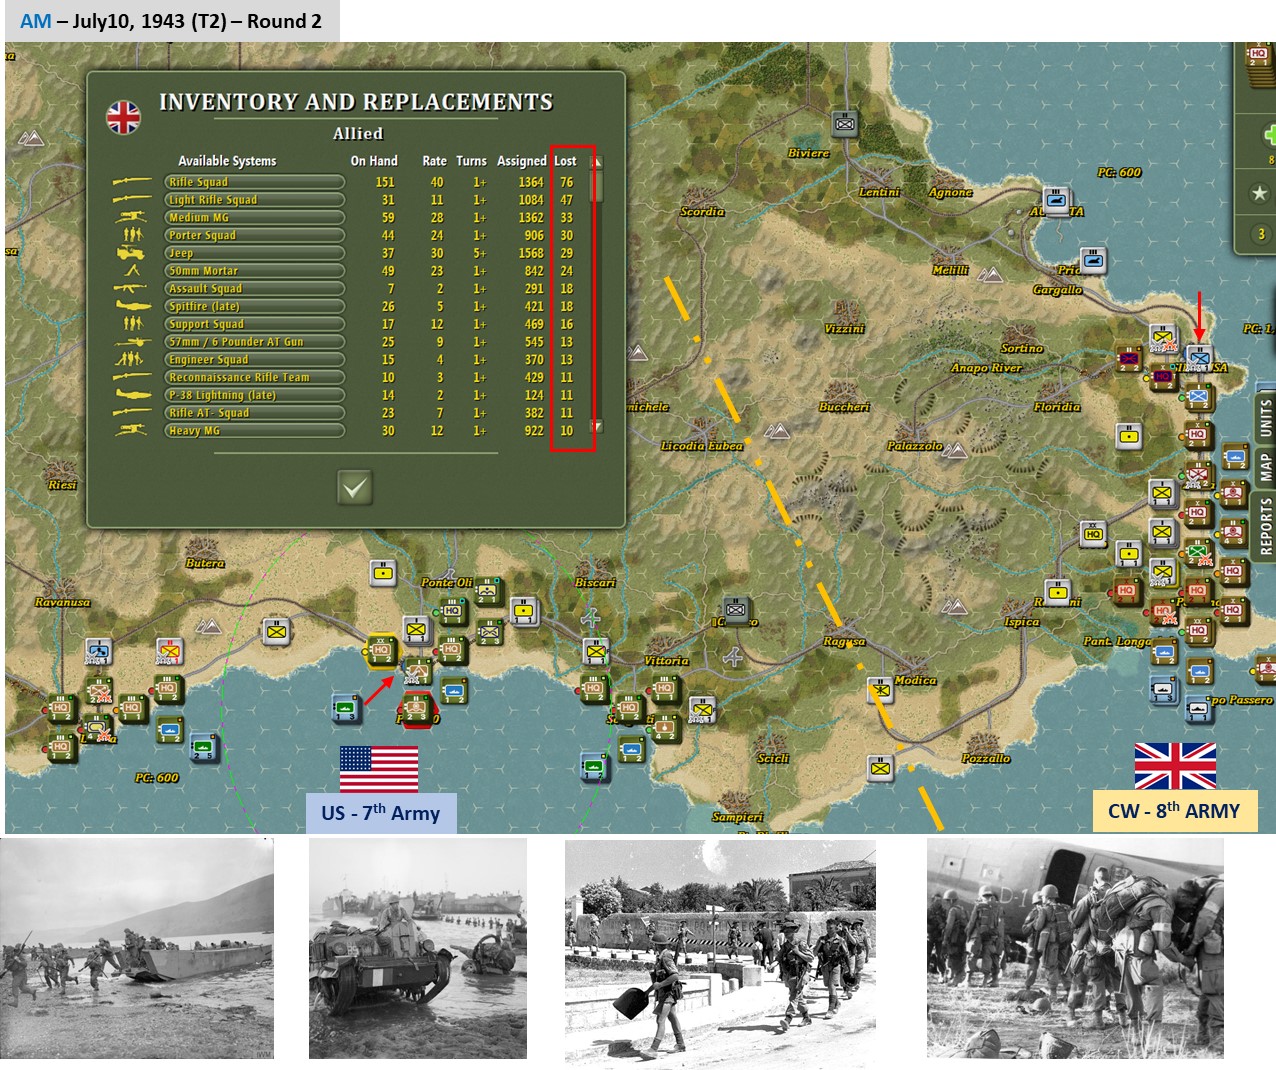The height and width of the screenshot is (1070, 1276).
Task: Select the yellow-highlighted HQ counter on US beach
Action: pyautogui.click(x=381, y=650)
